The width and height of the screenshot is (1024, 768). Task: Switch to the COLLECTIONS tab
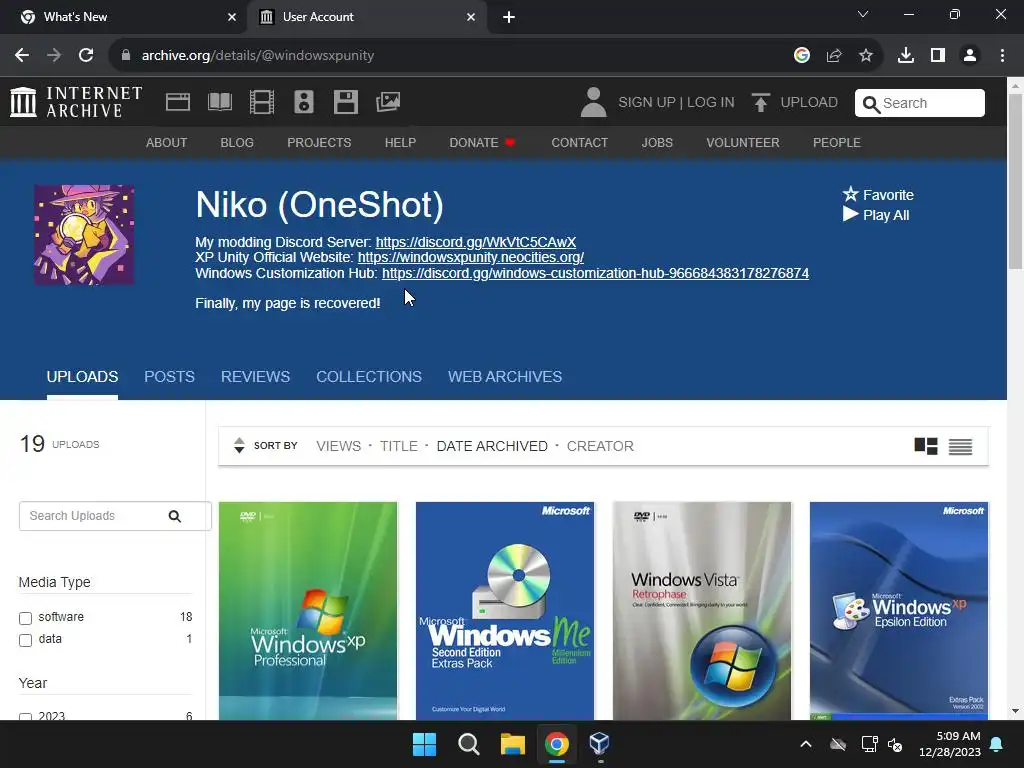(369, 377)
